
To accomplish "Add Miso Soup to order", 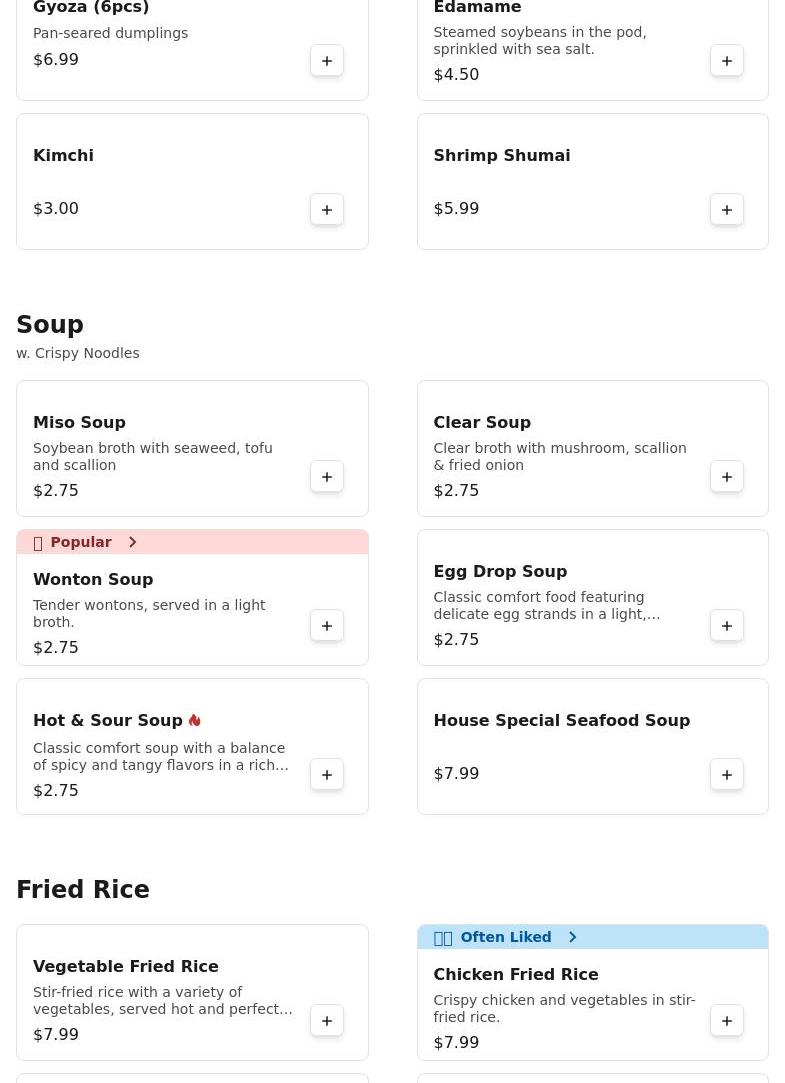I will (x=327, y=476).
